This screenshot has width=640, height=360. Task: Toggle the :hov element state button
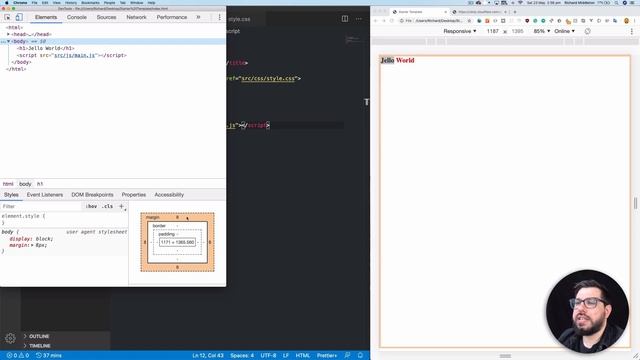tap(91, 207)
